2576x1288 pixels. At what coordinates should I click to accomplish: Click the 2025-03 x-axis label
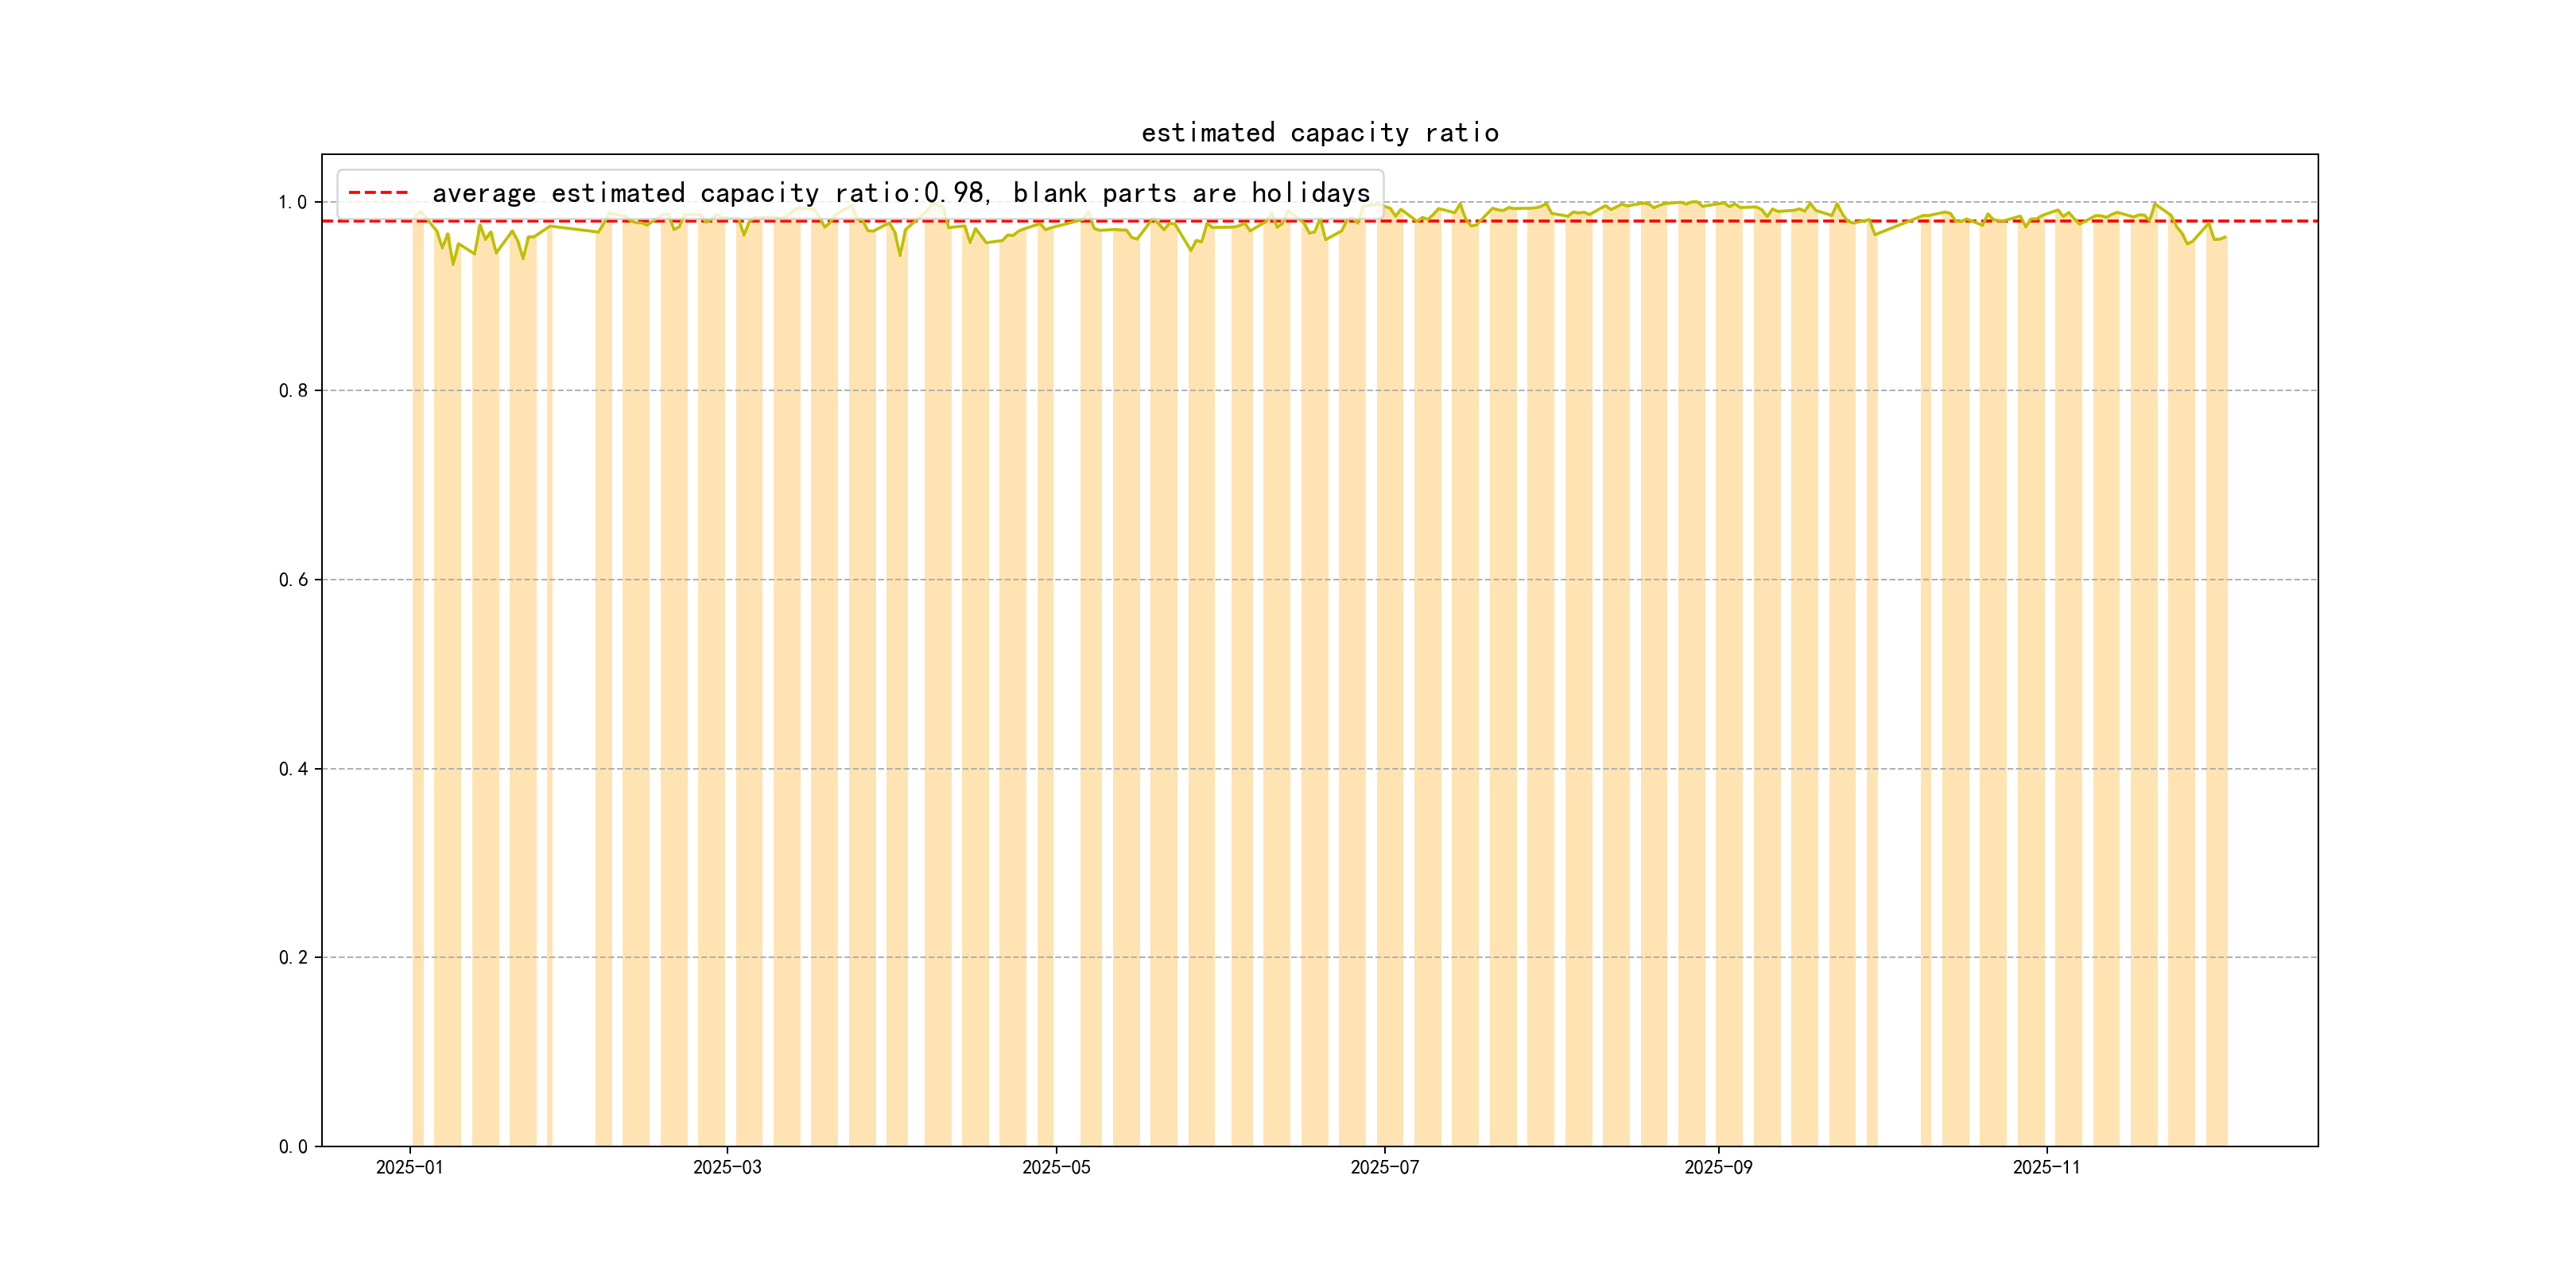[727, 1167]
